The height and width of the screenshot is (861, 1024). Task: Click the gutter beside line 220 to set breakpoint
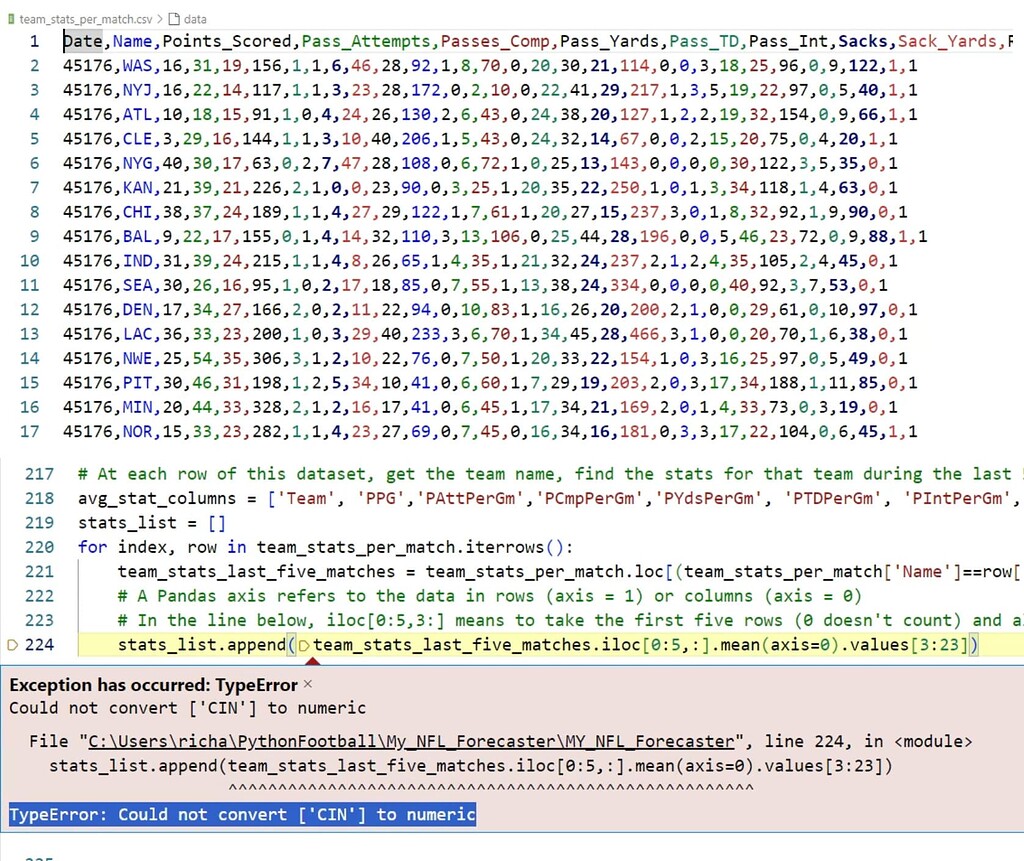click(12, 547)
